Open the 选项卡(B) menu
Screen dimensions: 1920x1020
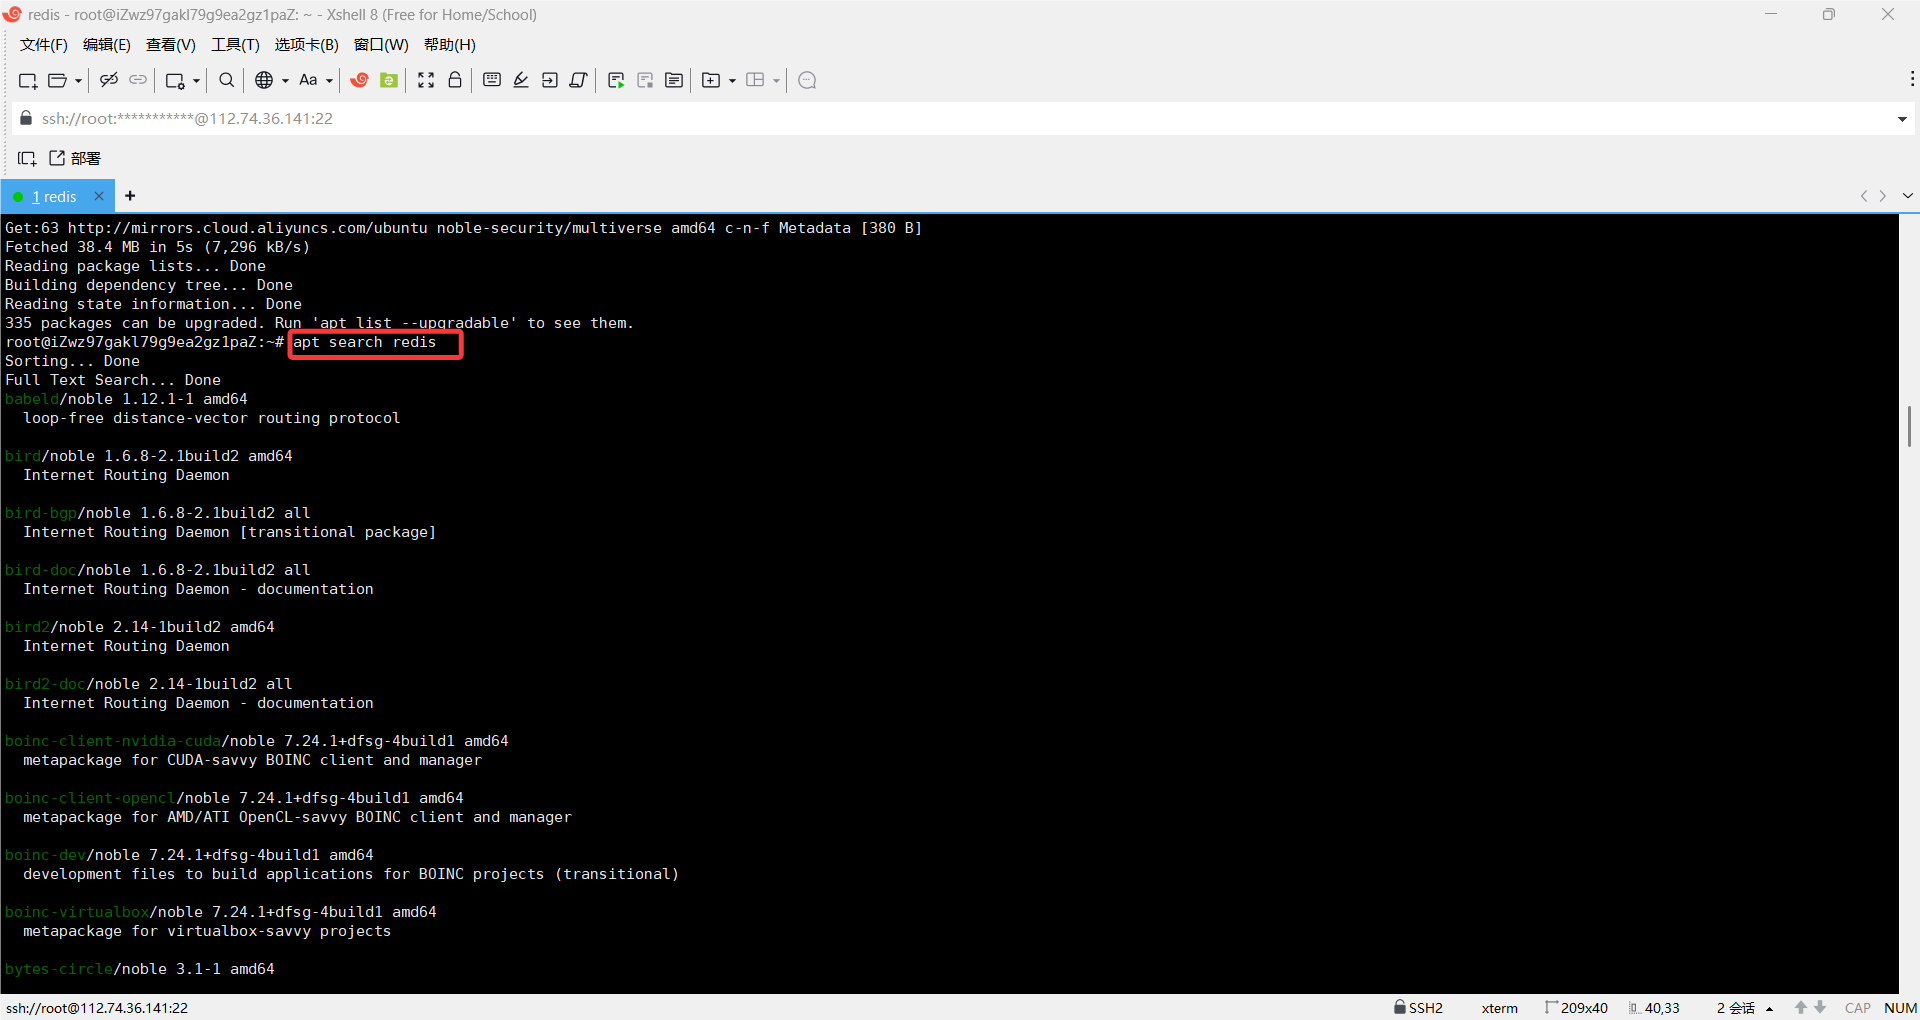[306, 45]
